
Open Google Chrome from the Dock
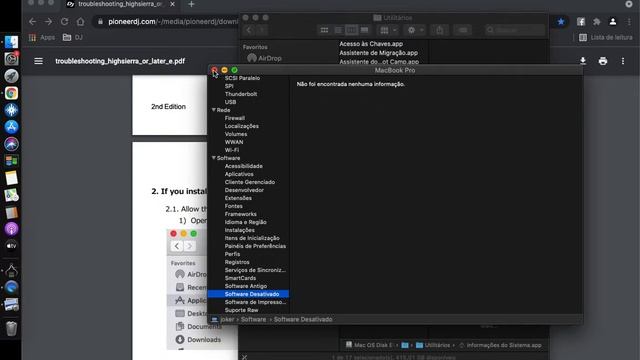(x=11, y=93)
